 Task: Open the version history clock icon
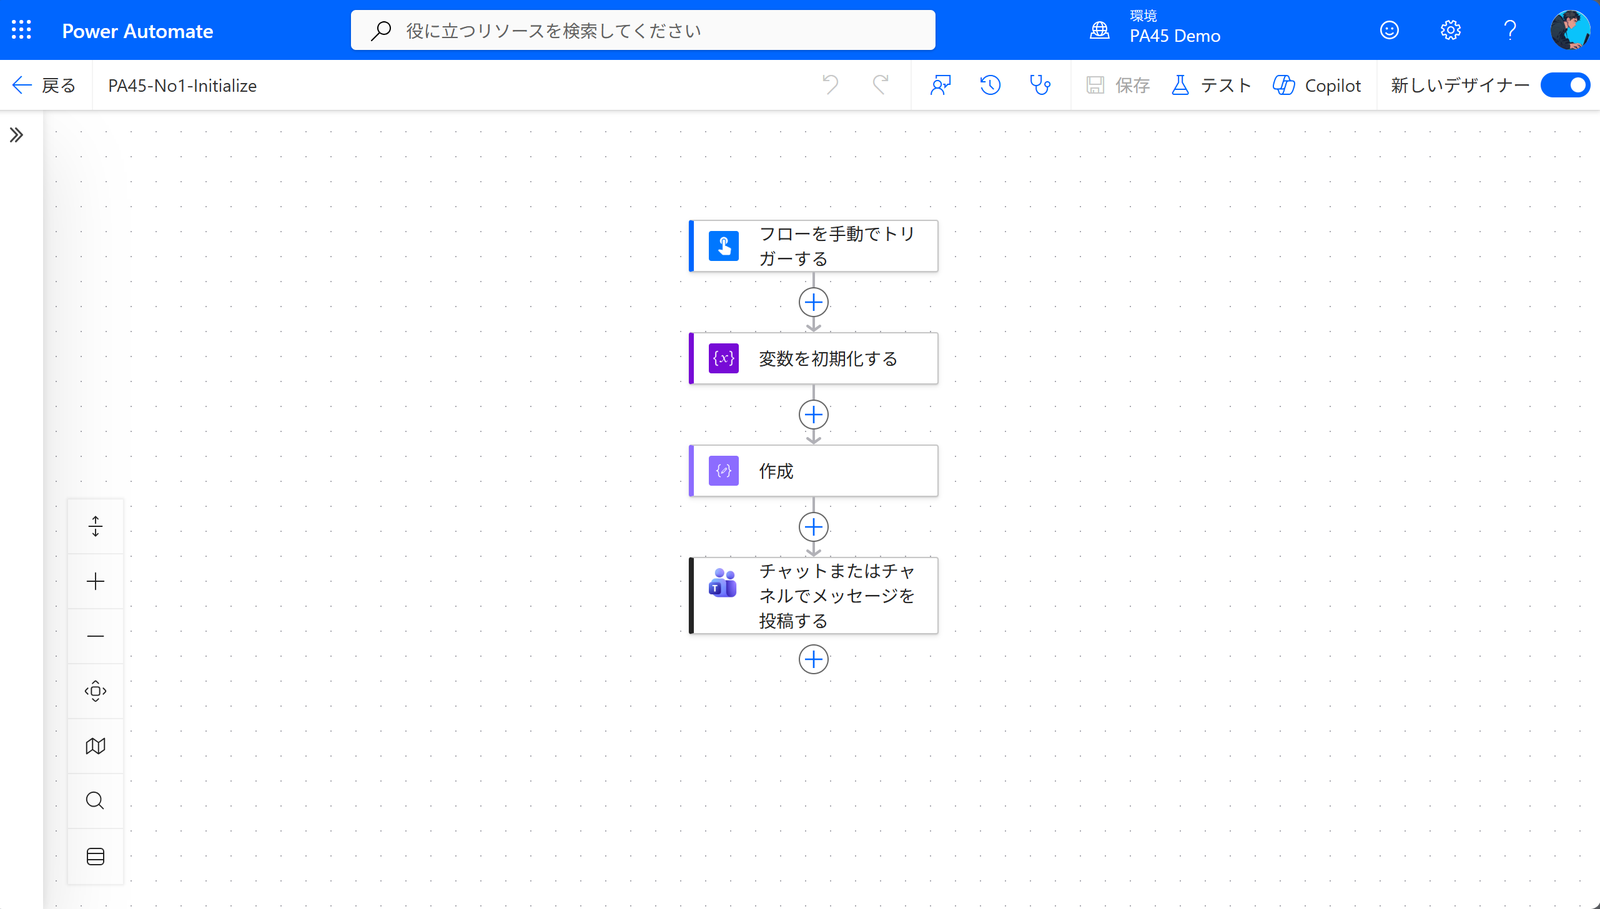point(990,85)
